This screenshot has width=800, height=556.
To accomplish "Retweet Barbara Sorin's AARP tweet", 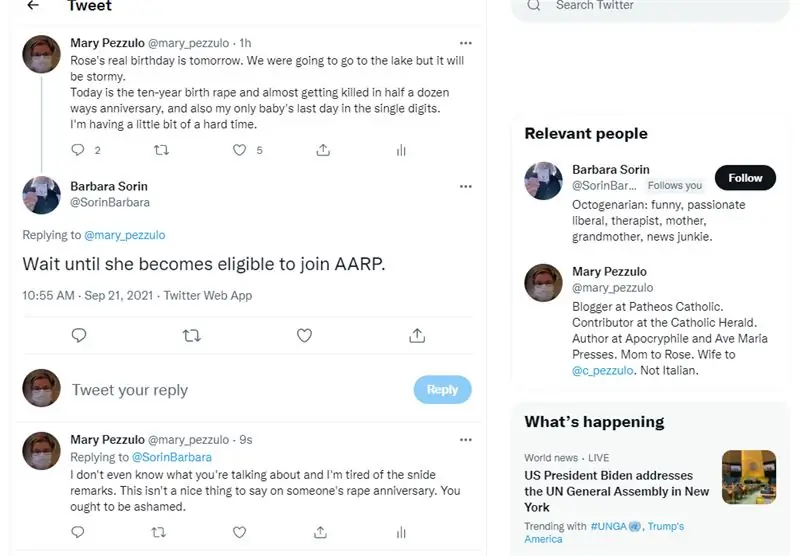I will 192,336.
